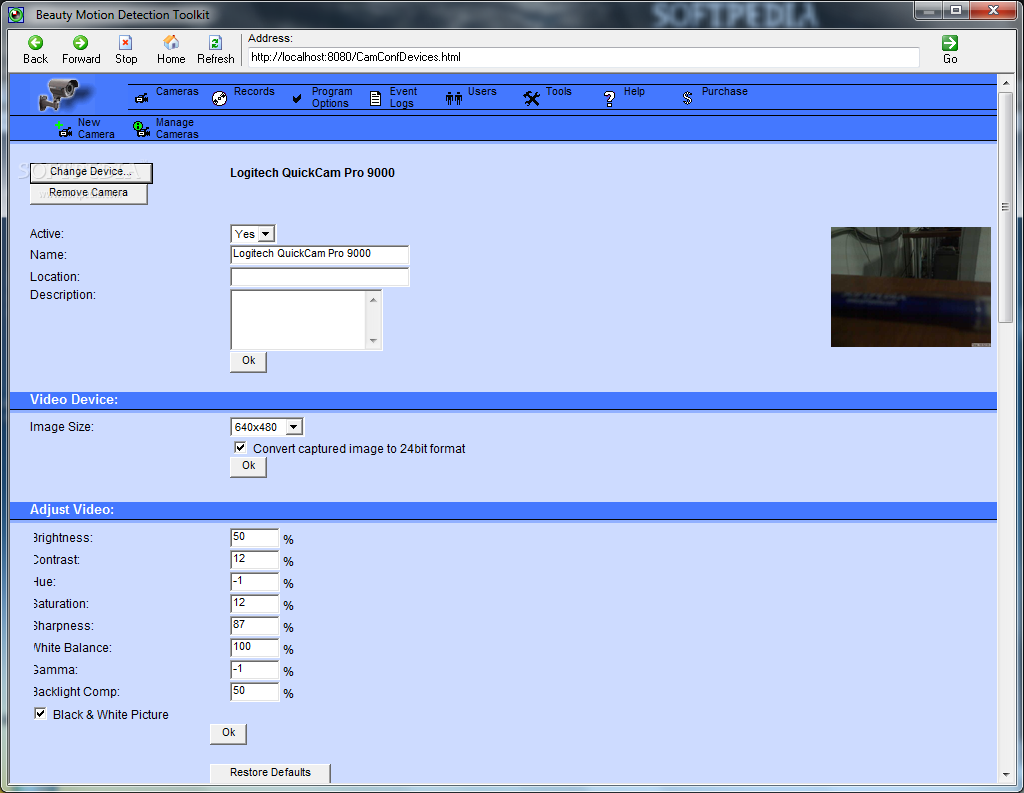Click the address bar URL field
Image resolution: width=1024 pixels, height=793 pixels.
pyautogui.click(x=584, y=57)
